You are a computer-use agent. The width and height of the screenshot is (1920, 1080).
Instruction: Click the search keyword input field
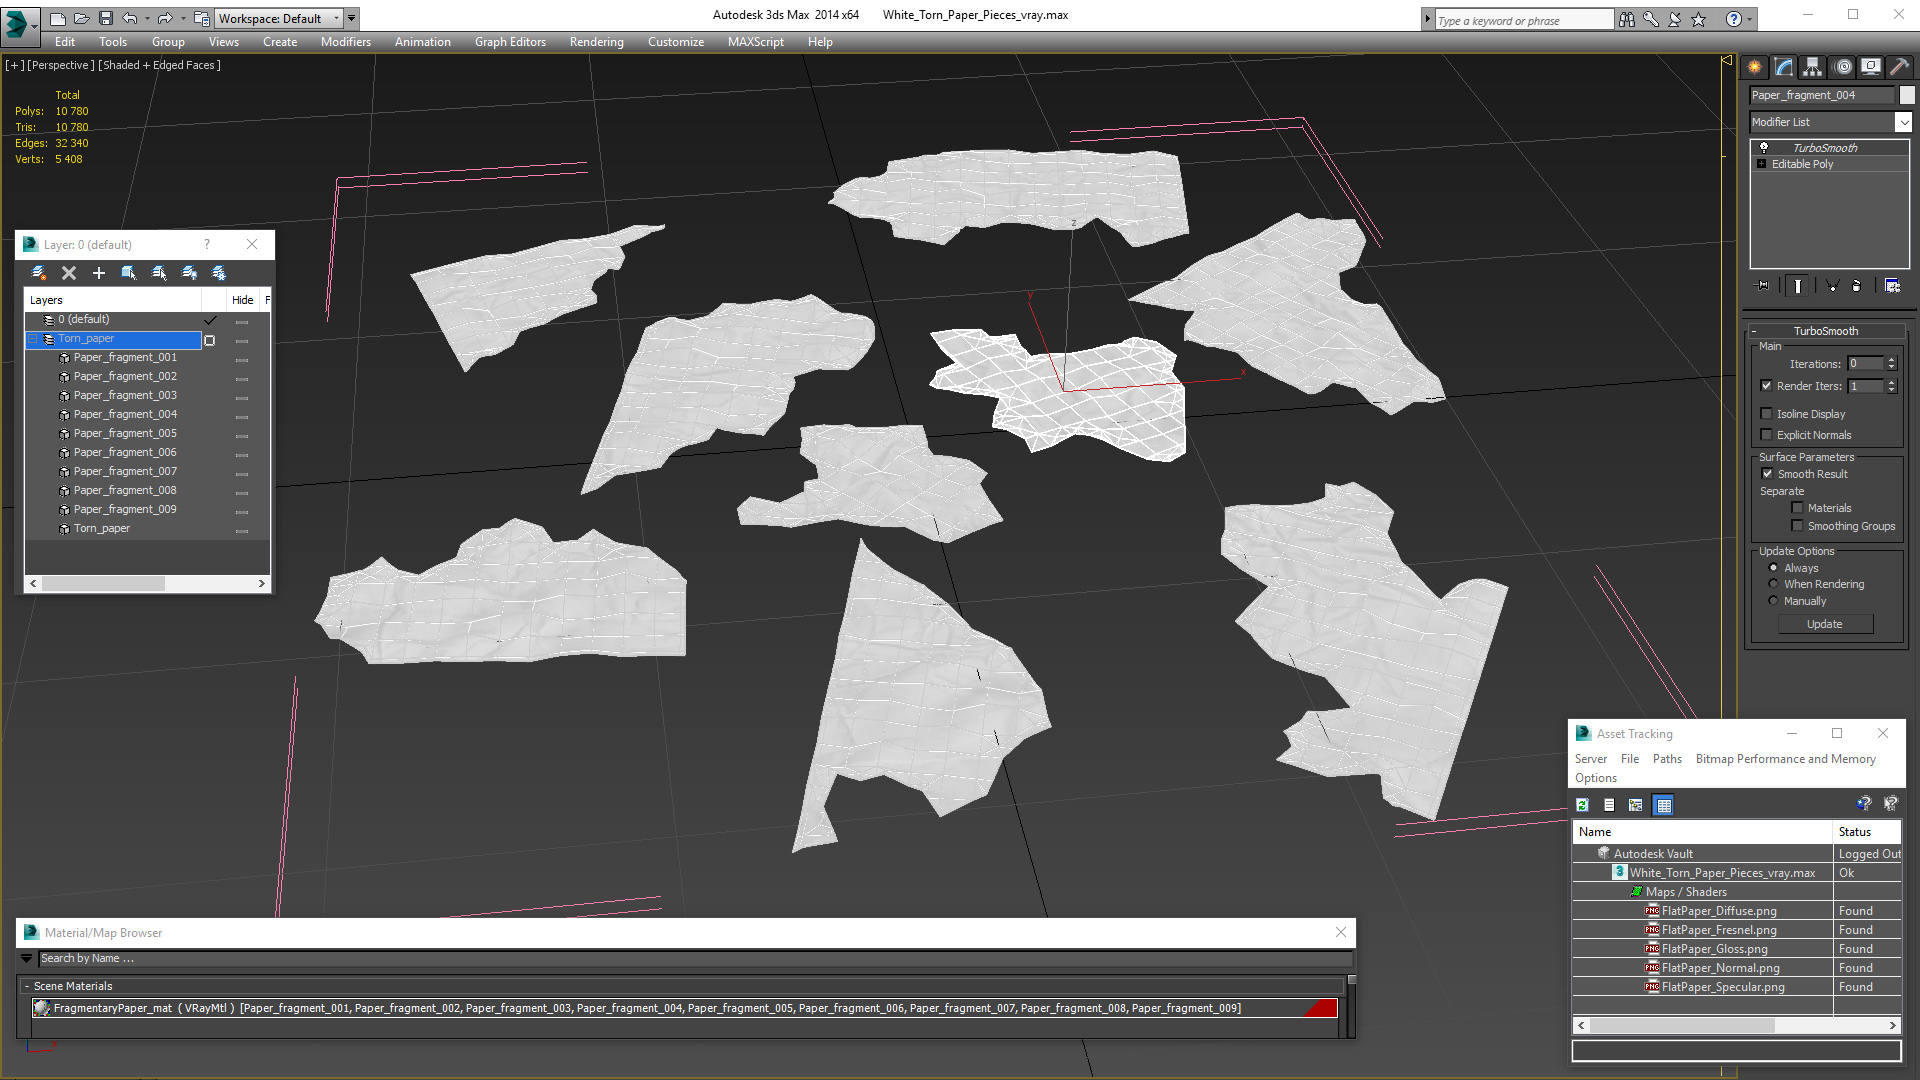coord(1524,20)
